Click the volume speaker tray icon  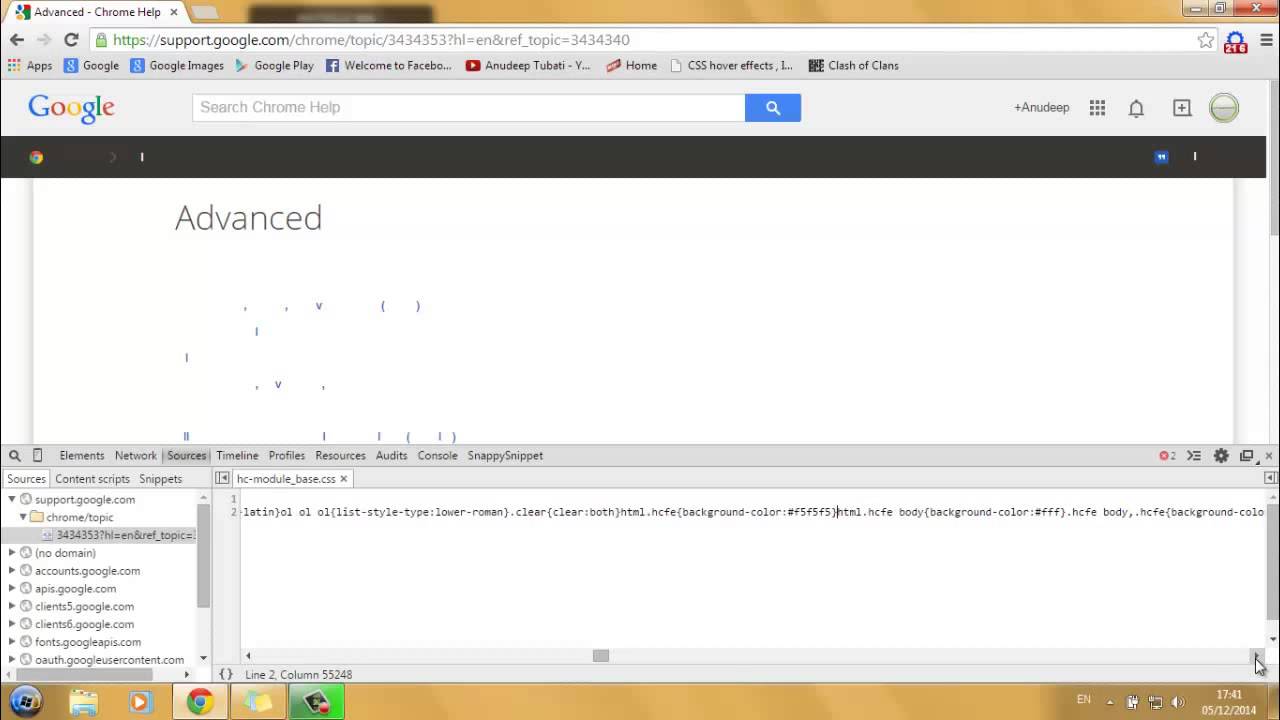[1178, 702]
